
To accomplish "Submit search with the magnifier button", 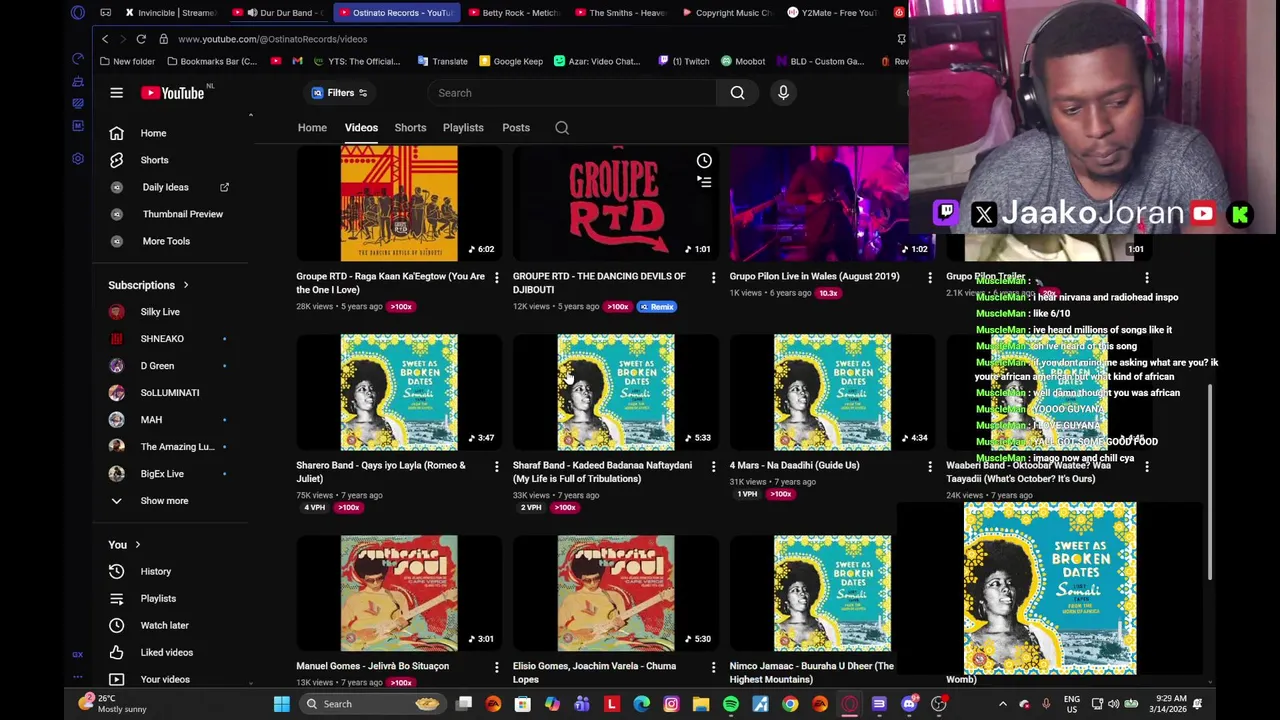I will pyautogui.click(x=737, y=93).
